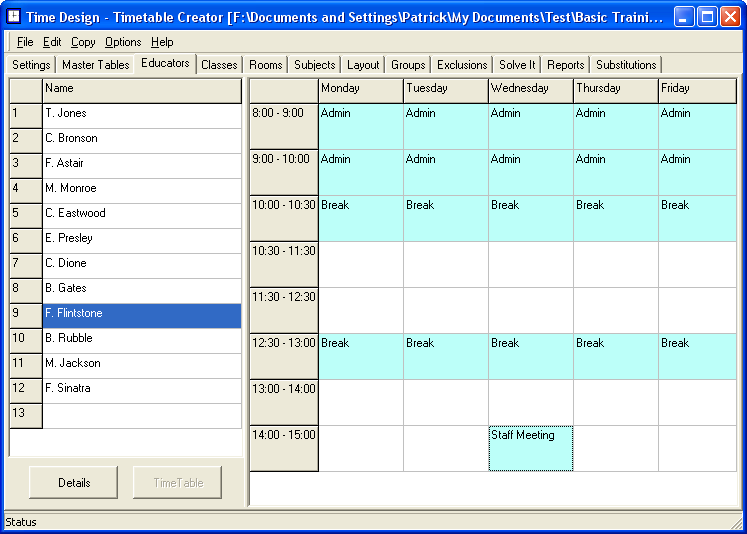Switch to the Master Tables tab

click(x=95, y=65)
